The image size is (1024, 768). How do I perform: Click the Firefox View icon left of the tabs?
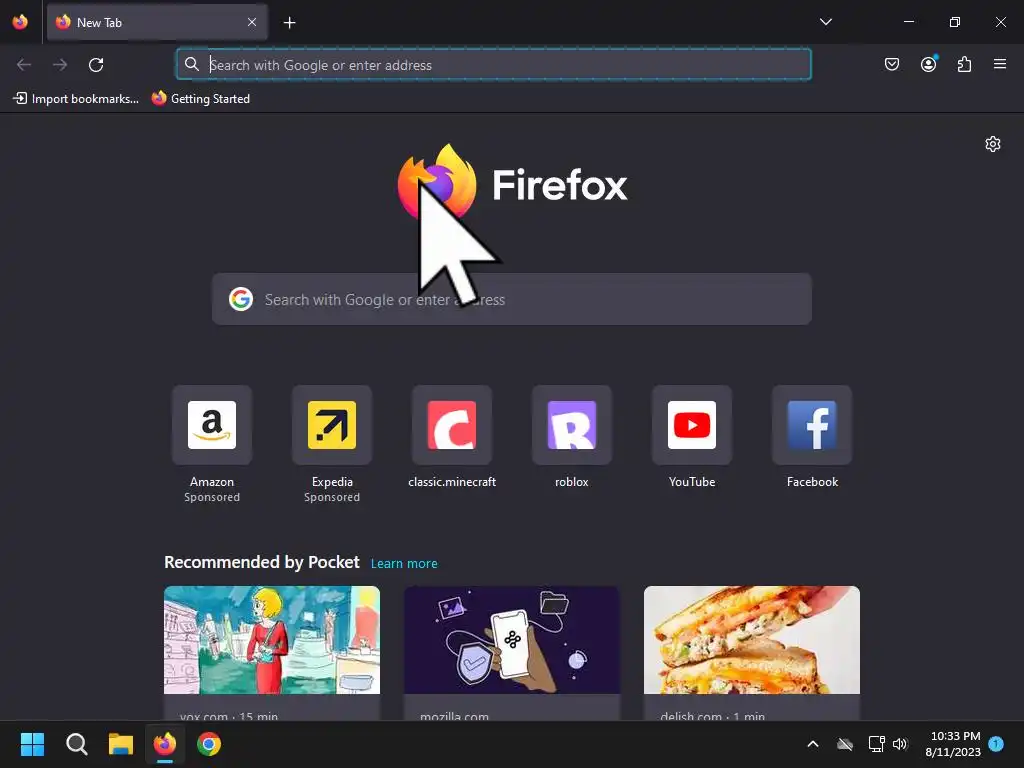pyautogui.click(x=20, y=22)
